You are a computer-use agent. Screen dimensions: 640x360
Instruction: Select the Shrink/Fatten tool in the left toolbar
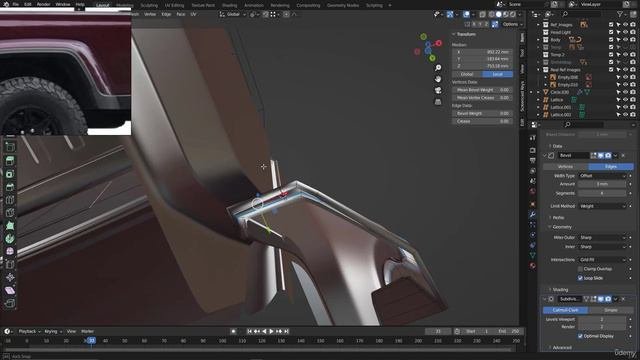pyautogui.click(x=10, y=278)
